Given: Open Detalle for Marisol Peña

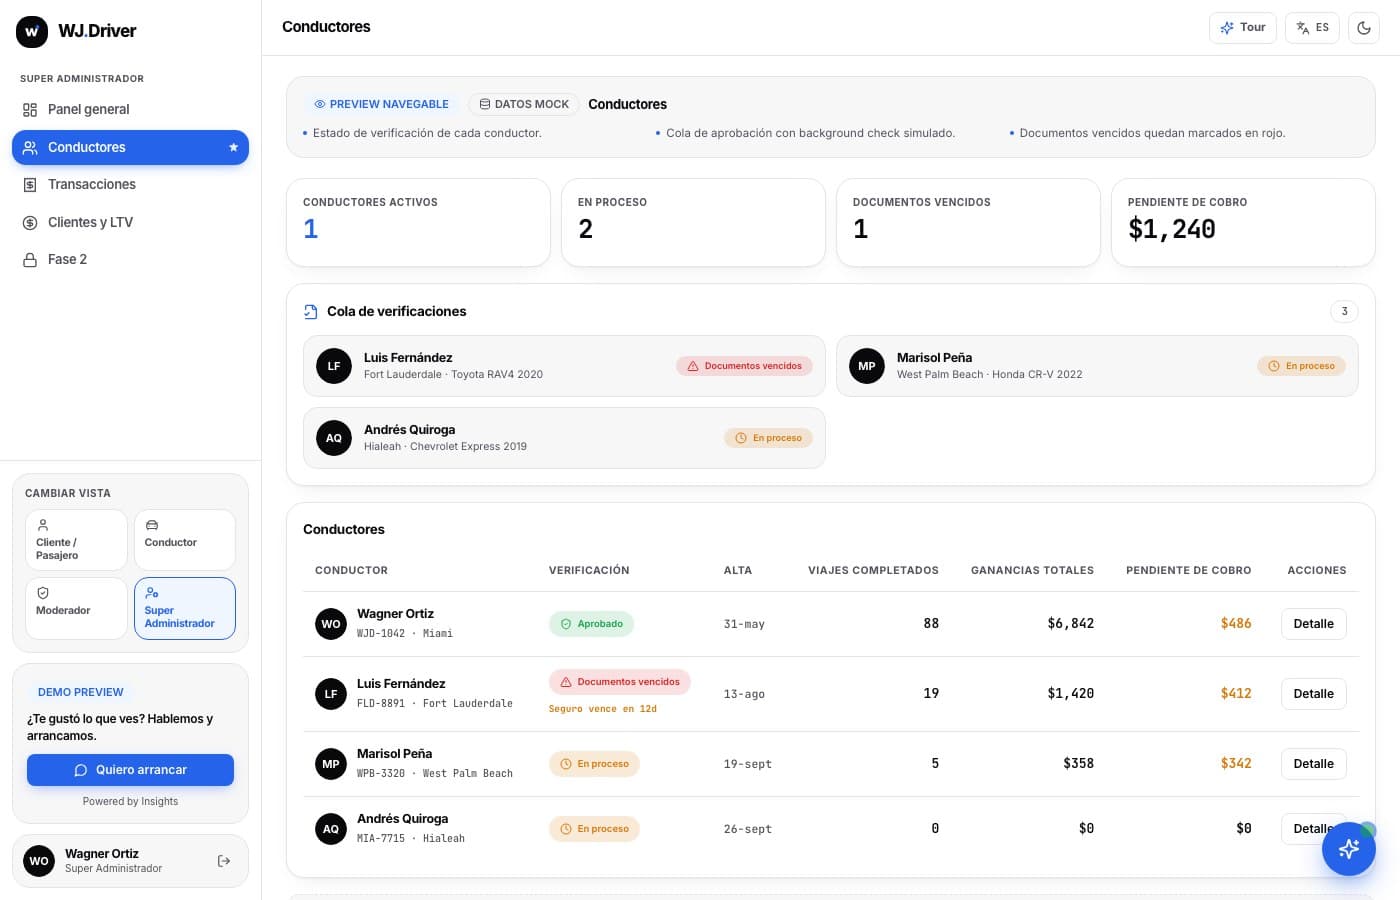Looking at the screenshot, I should [x=1313, y=764].
